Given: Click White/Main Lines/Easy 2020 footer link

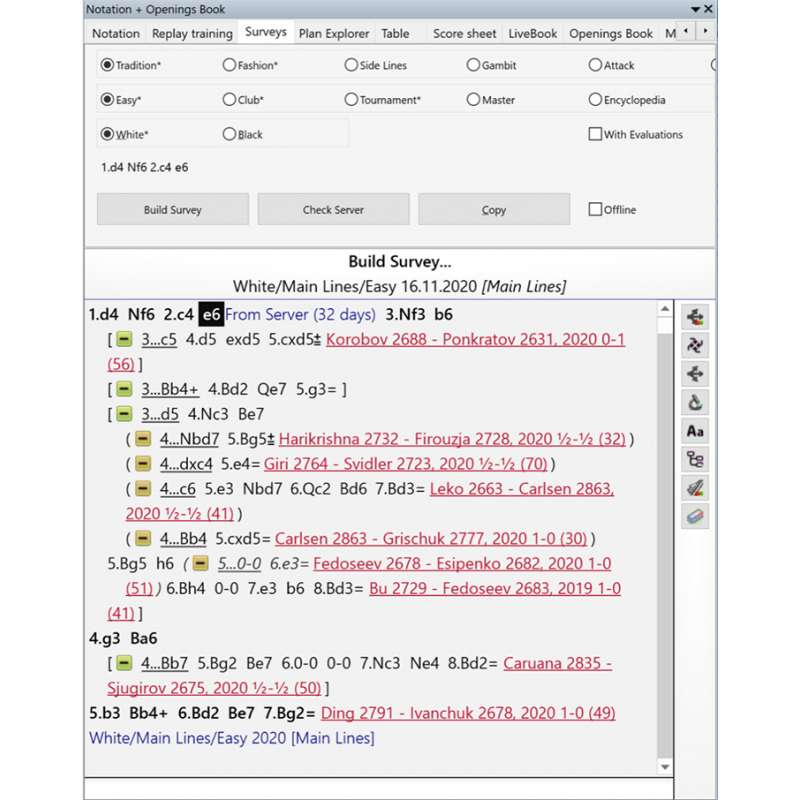Looking at the screenshot, I should tap(232, 738).
